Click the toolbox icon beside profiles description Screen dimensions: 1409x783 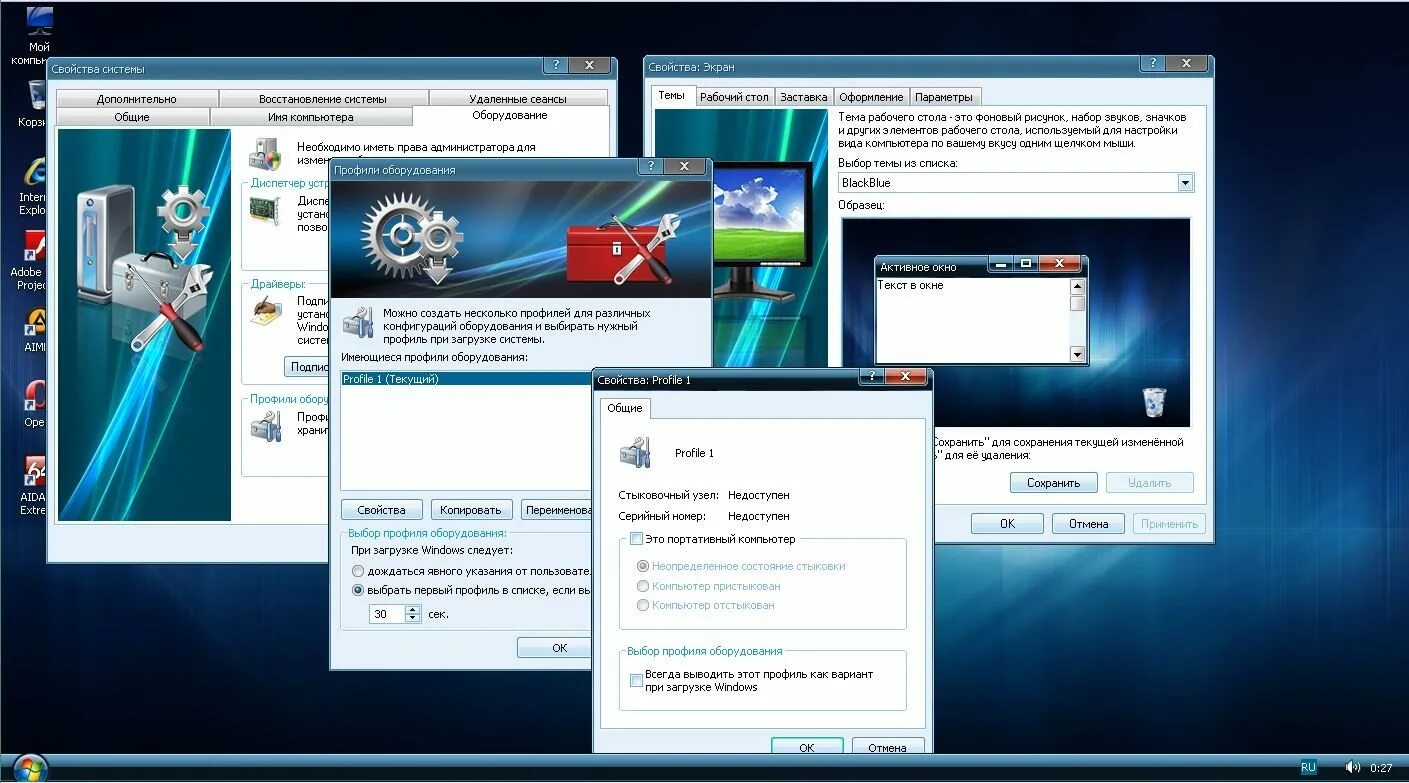pos(357,322)
